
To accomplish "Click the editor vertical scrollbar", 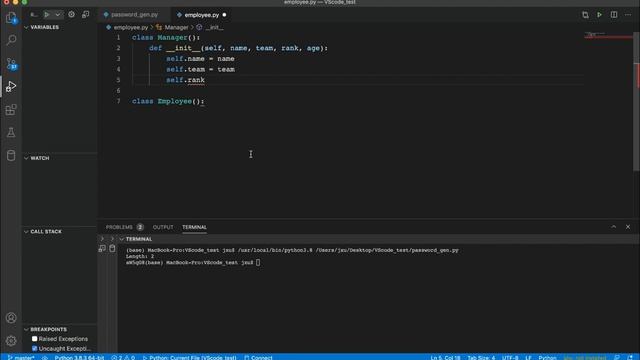I will pyautogui.click(x=636, y=101).
